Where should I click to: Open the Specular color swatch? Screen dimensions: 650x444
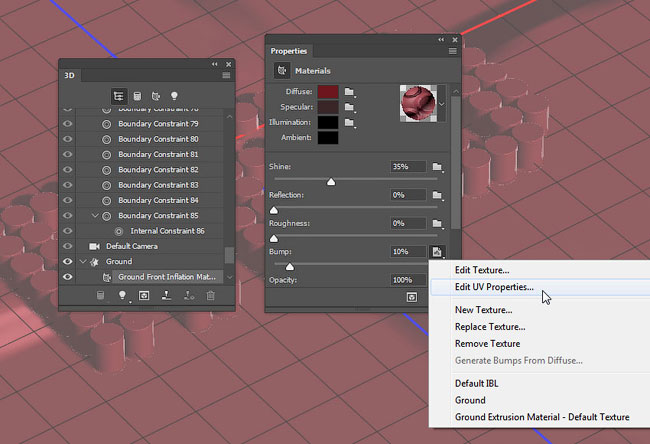coord(328,107)
